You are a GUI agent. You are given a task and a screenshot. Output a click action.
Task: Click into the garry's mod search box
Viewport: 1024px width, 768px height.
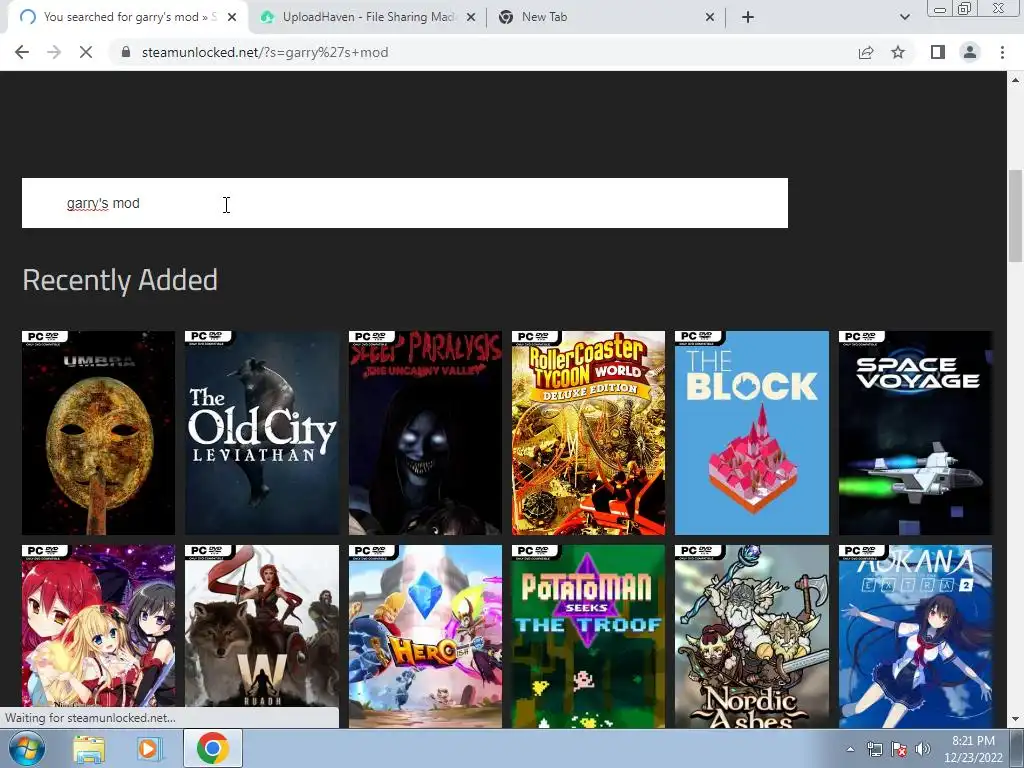[x=405, y=203]
